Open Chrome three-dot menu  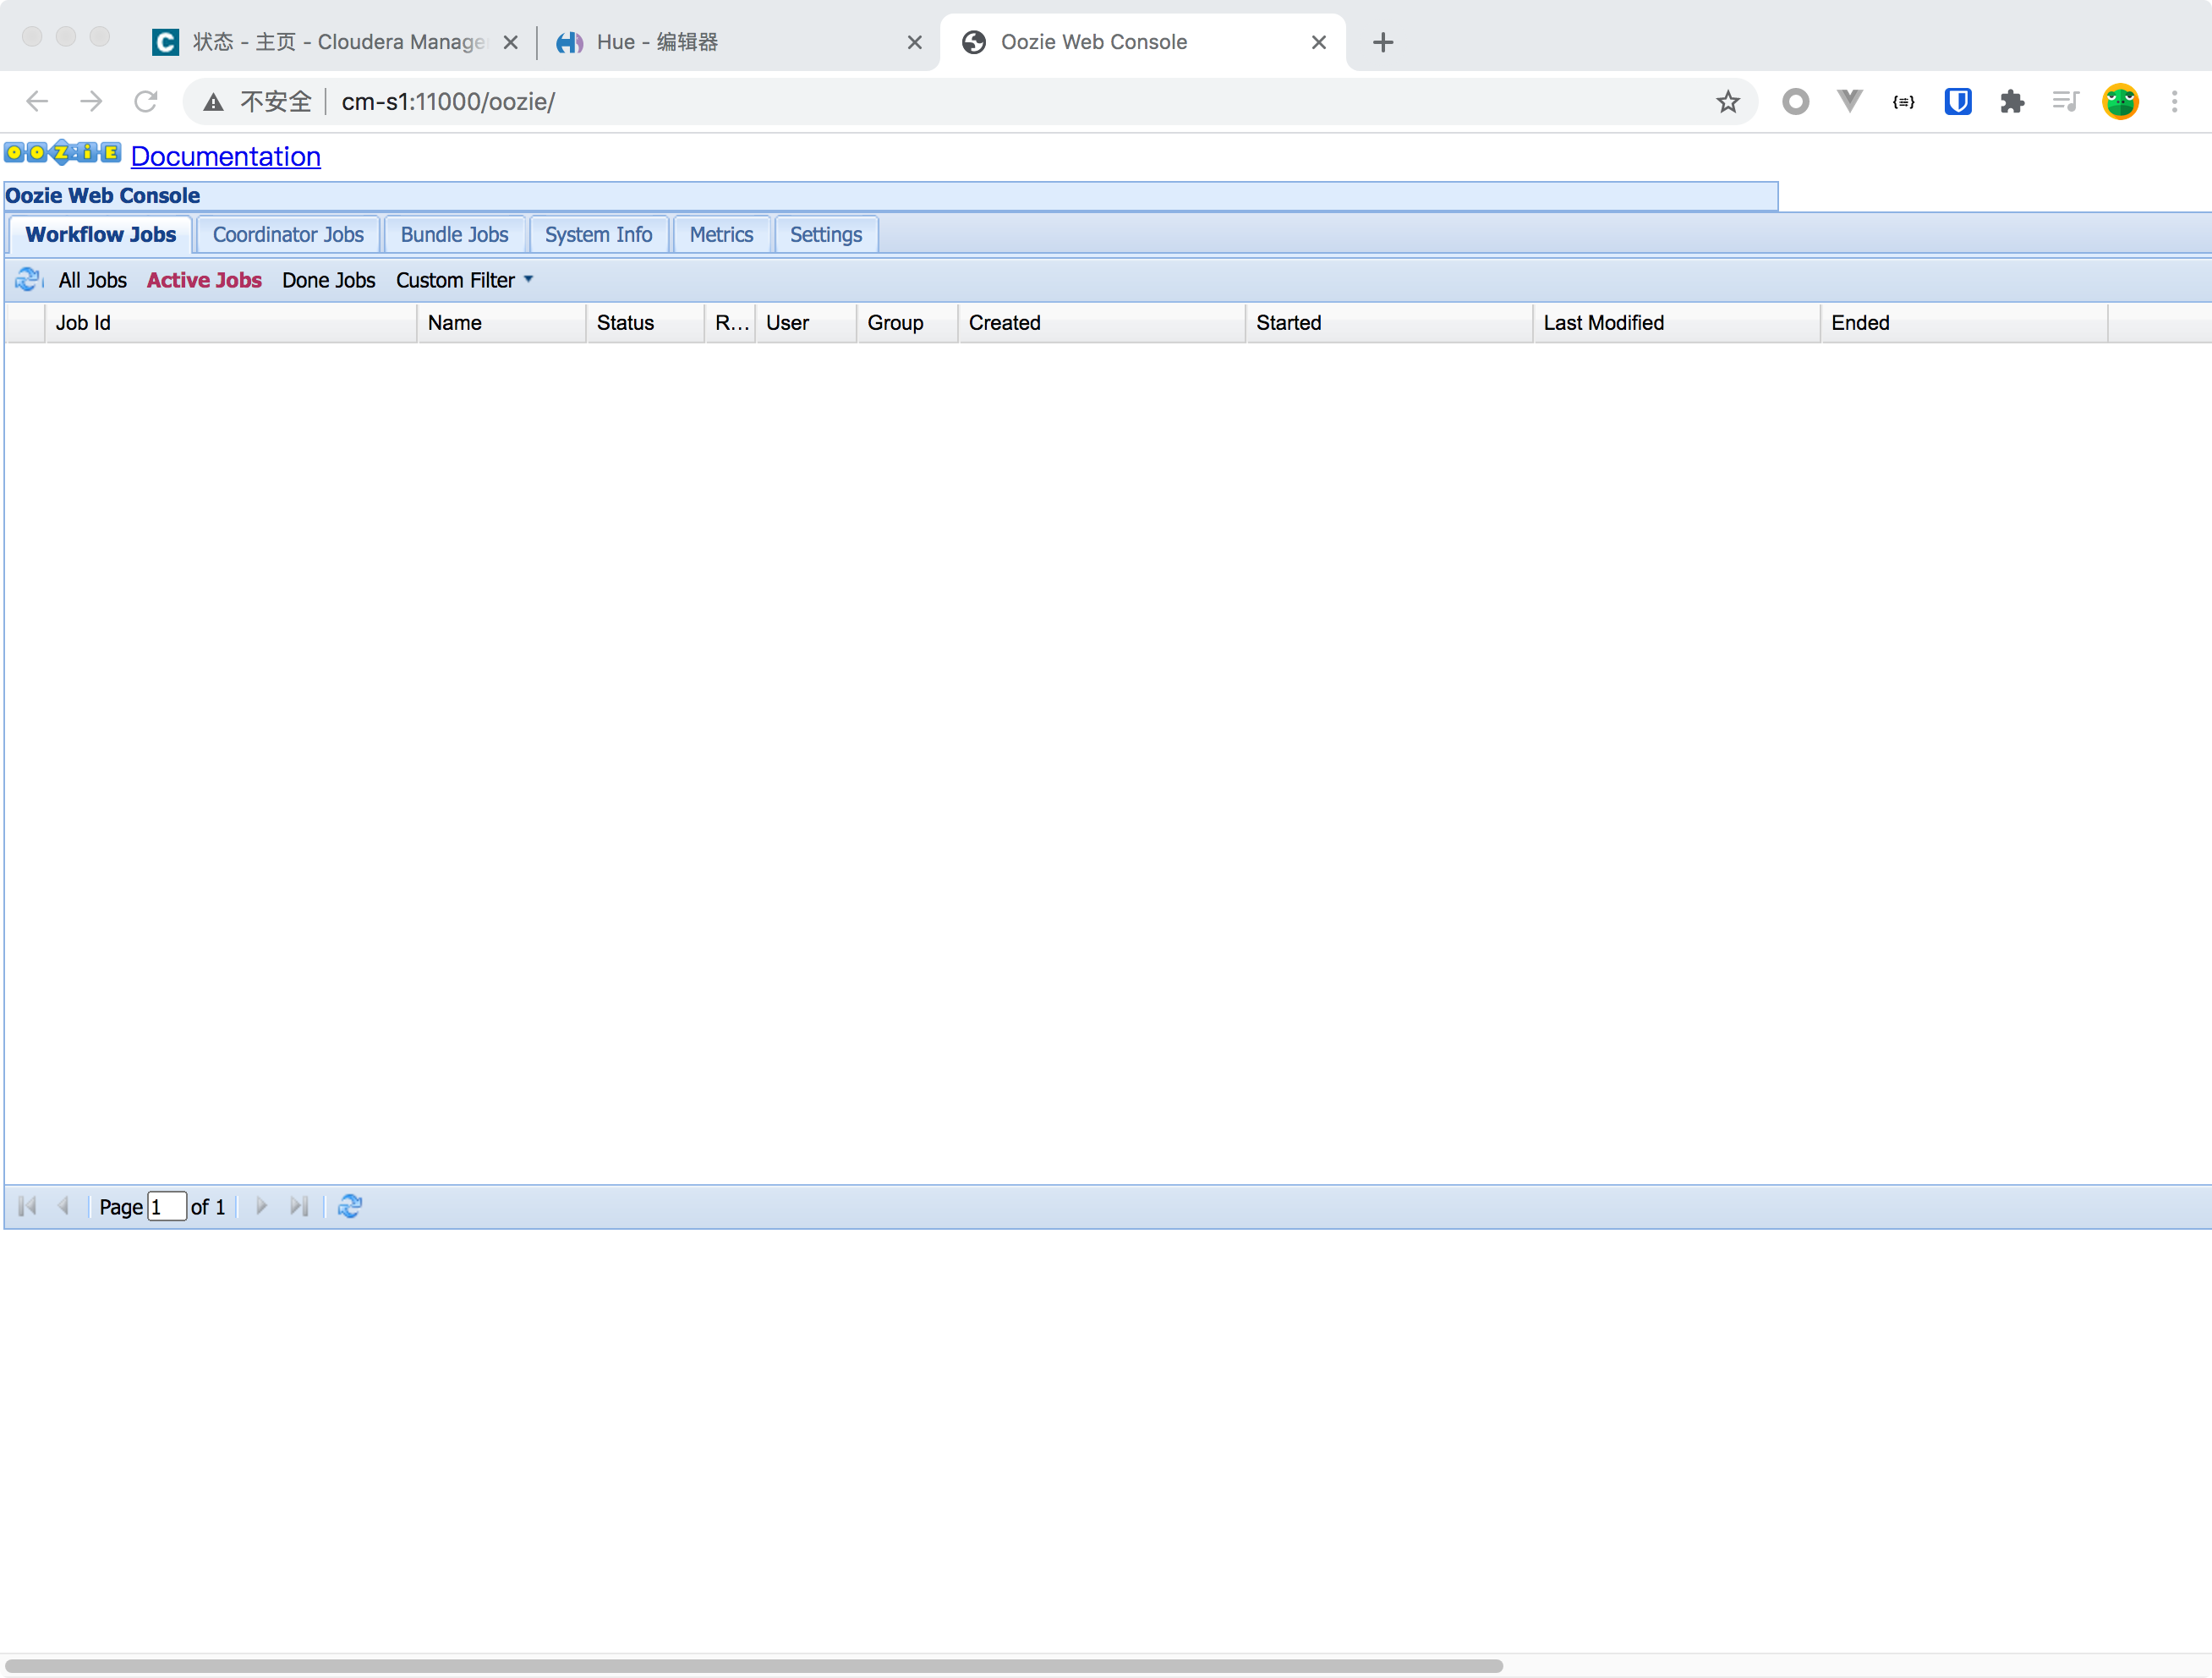[2174, 102]
